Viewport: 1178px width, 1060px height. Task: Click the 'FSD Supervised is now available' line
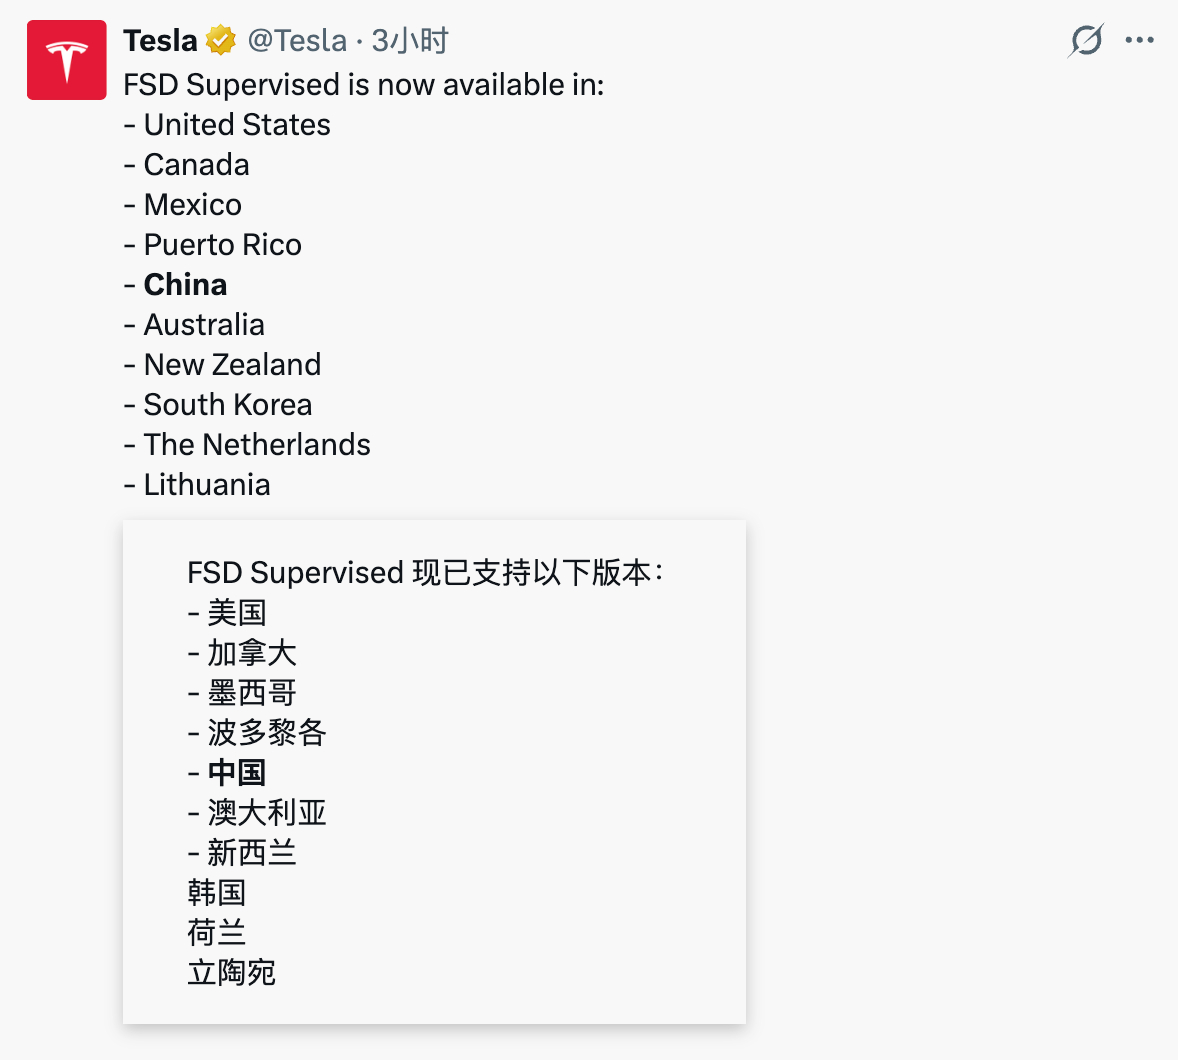pos(364,85)
